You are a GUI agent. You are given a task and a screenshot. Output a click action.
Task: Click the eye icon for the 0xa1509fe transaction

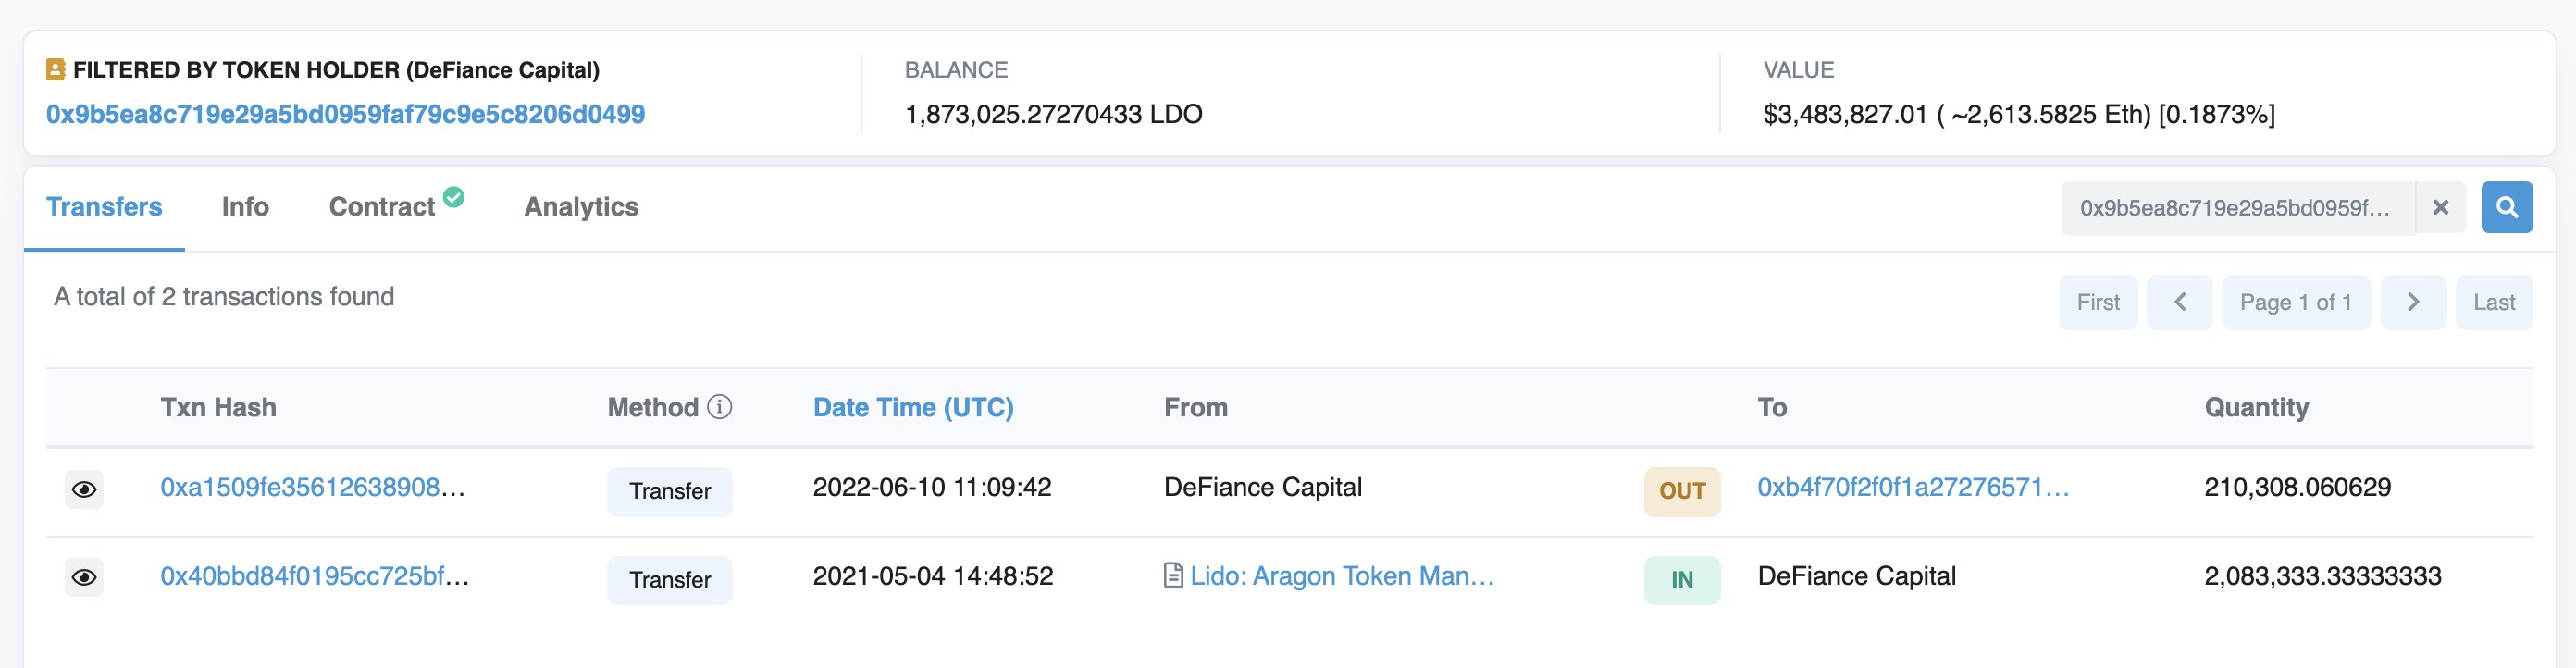point(84,489)
